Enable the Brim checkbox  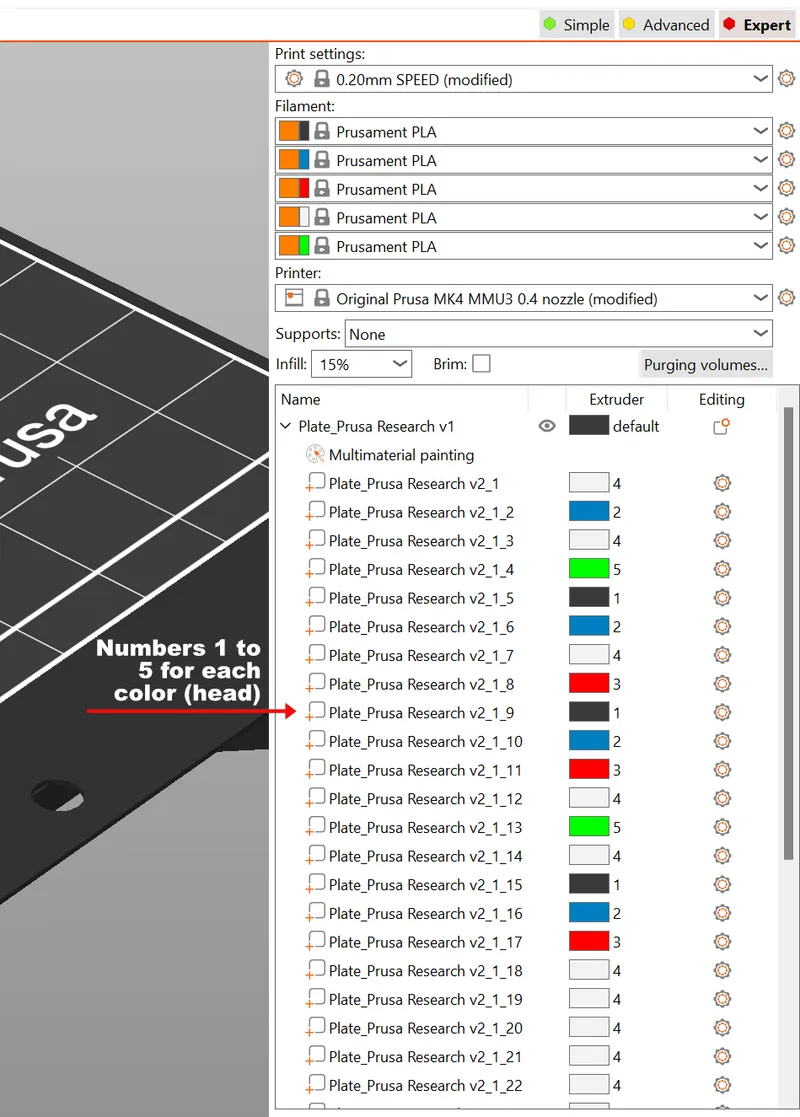(x=481, y=364)
